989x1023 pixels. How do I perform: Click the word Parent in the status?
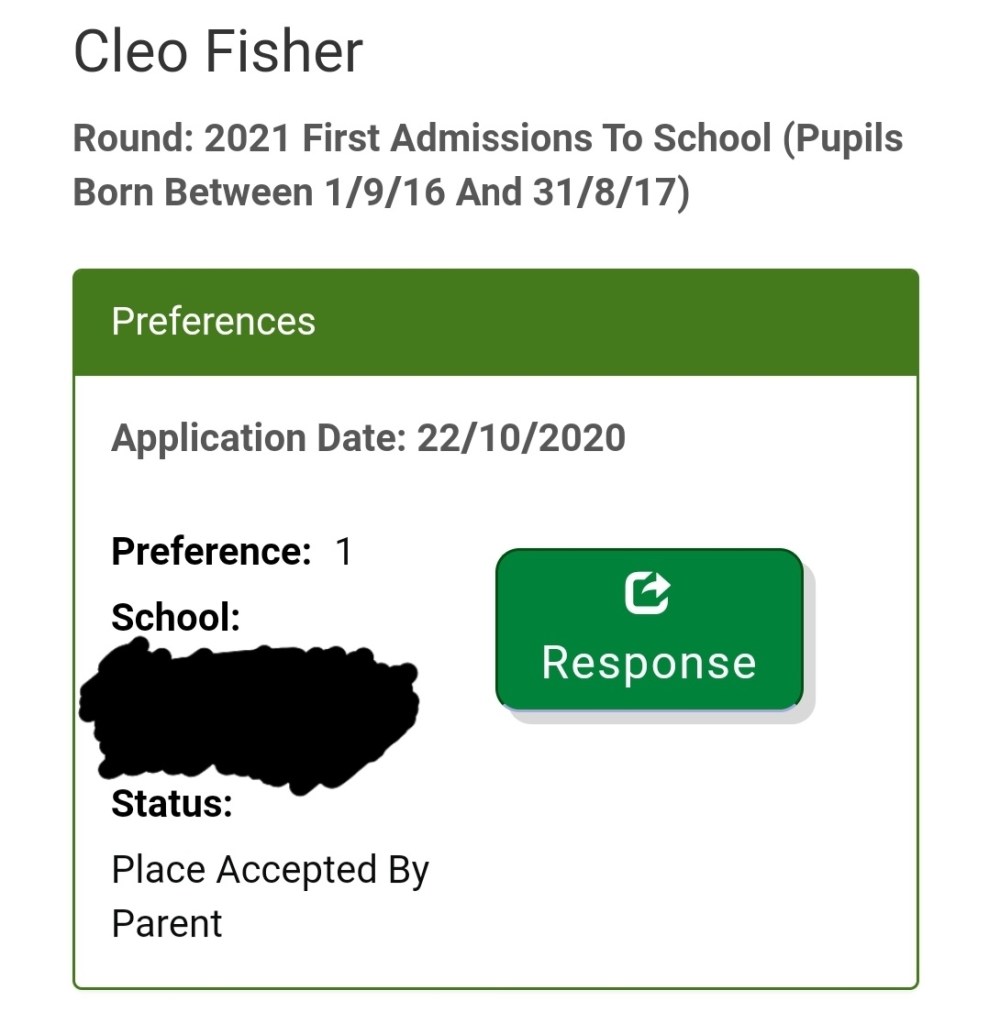[167, 922]
